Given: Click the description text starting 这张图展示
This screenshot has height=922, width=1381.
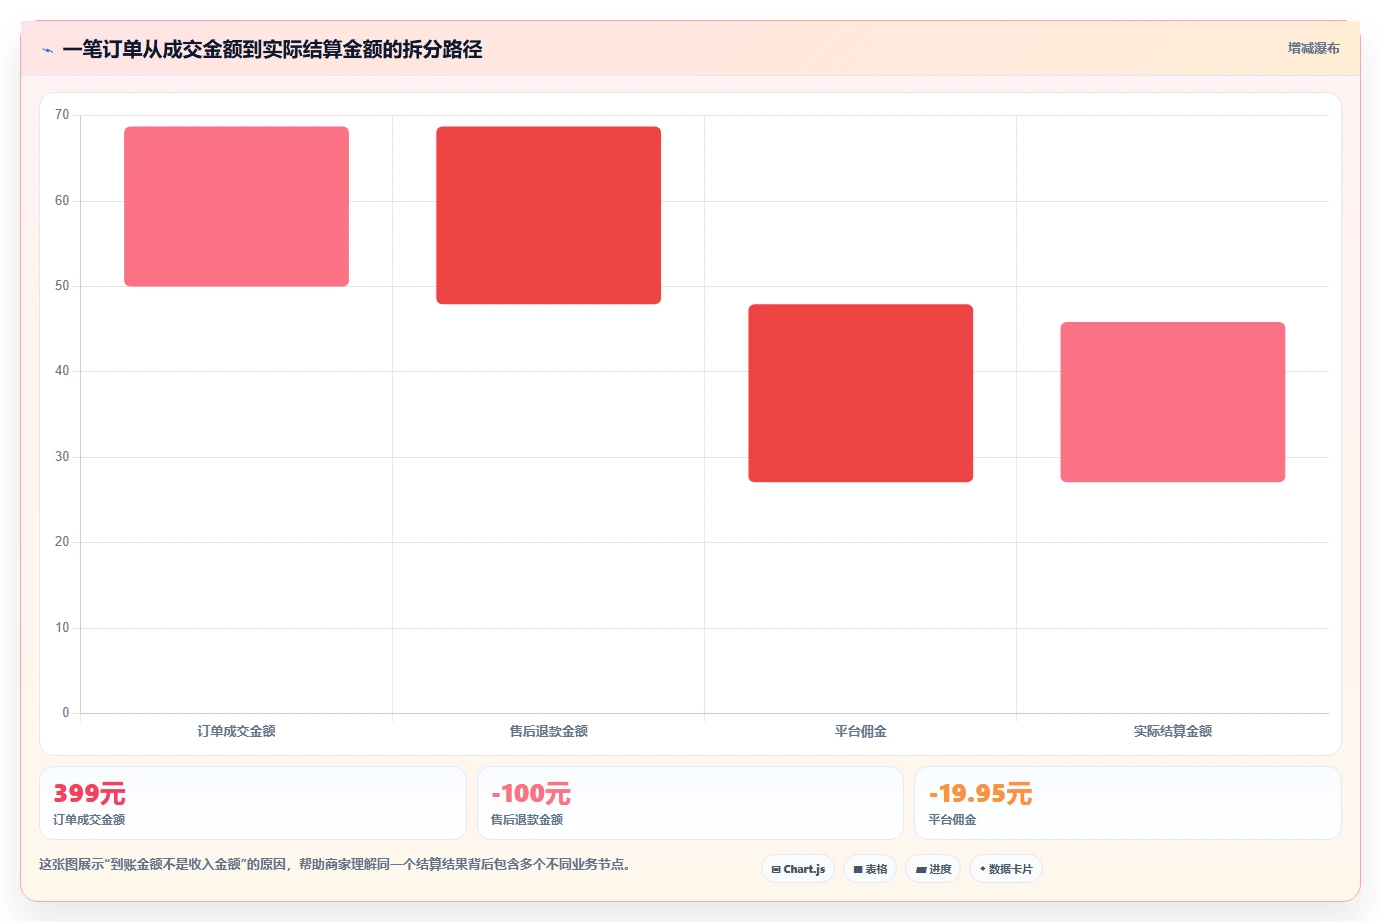Looking at the screenshot, I should (x=335, y=864).
